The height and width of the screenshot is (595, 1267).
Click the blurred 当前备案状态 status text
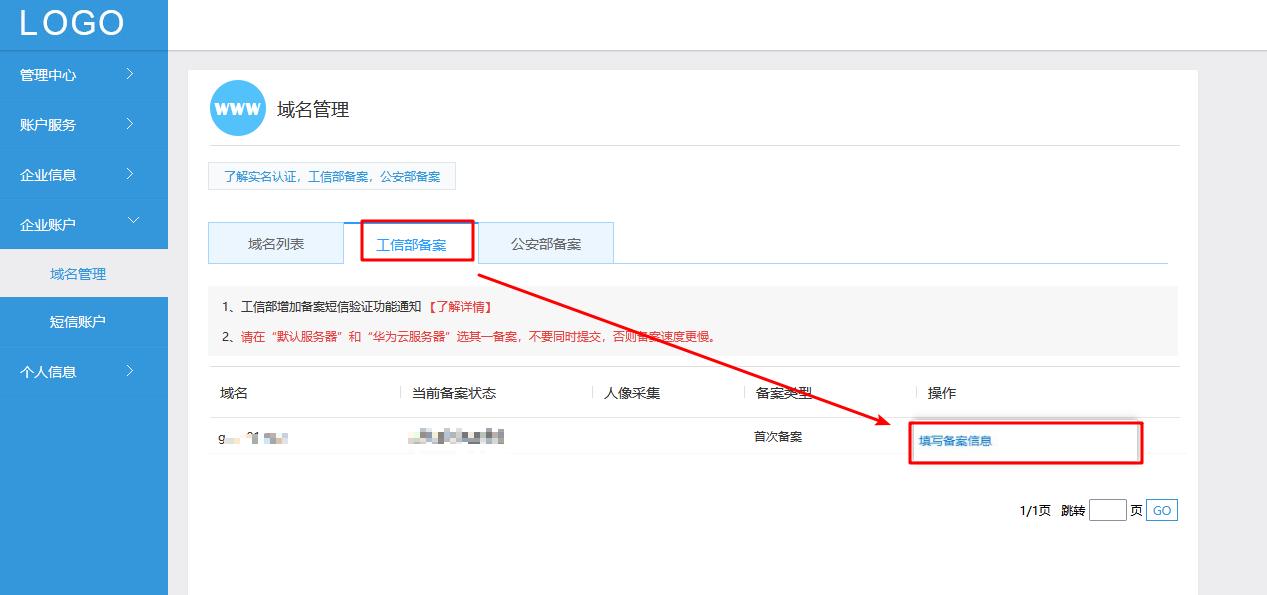click(x=455, y=436)
